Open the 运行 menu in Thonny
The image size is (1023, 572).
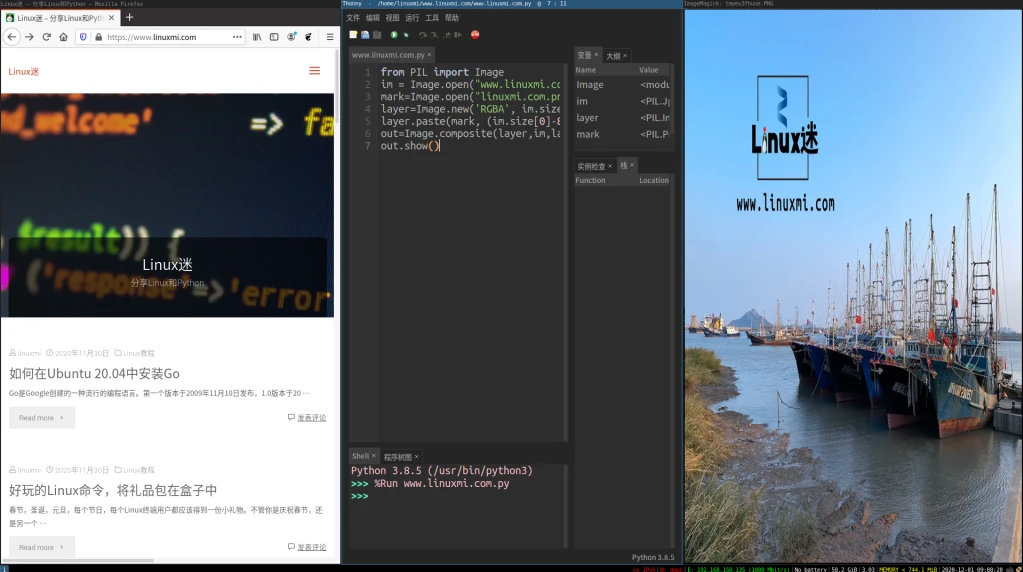click(x=412, y=18)
